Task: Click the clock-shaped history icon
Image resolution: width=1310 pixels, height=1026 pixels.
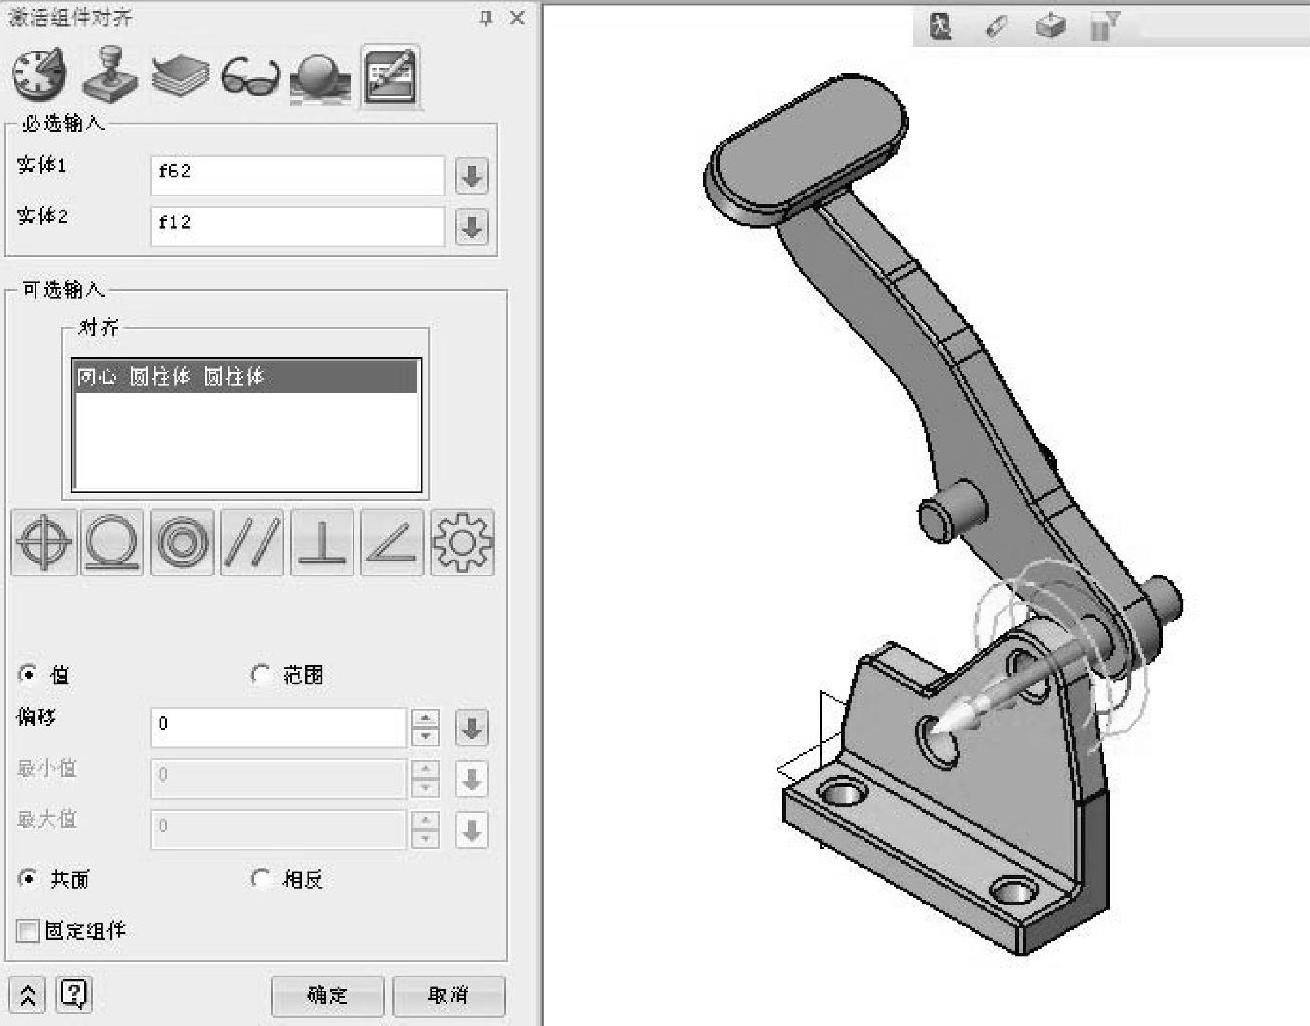Action: (x=38, y=74)
